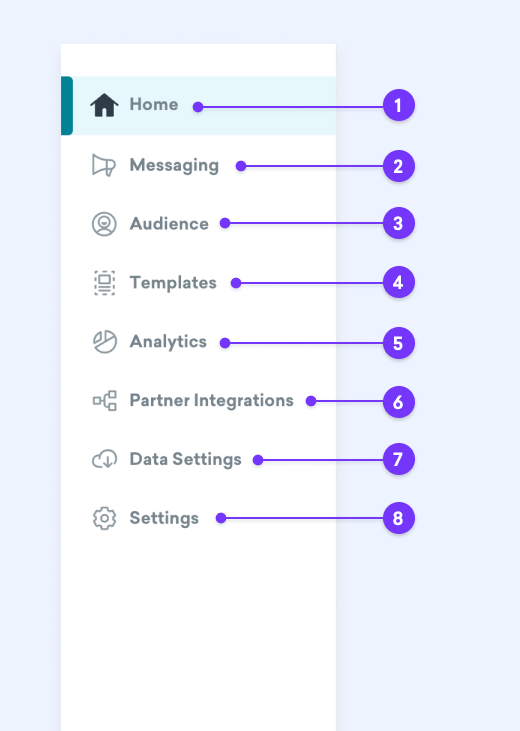Select the Data Settings label
520x731 pixels.
185,460
